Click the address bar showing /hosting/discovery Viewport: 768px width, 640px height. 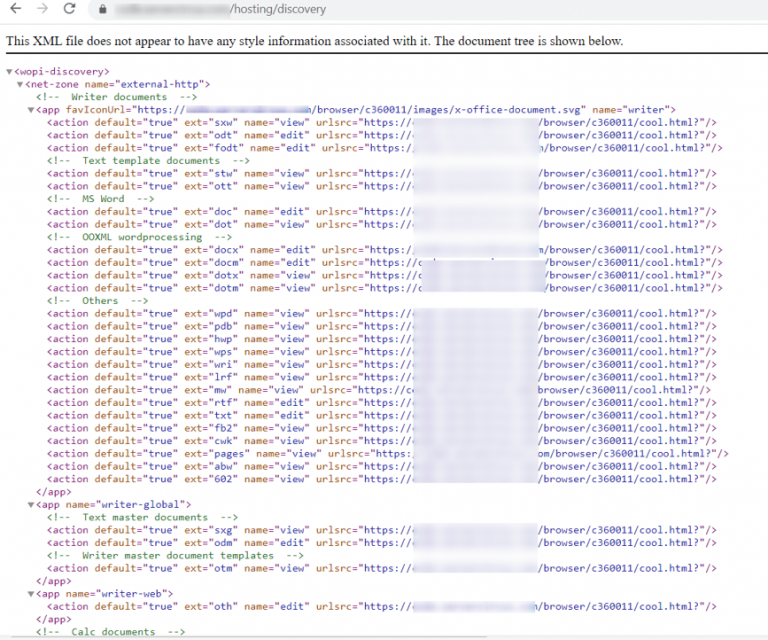click(426, 9)
